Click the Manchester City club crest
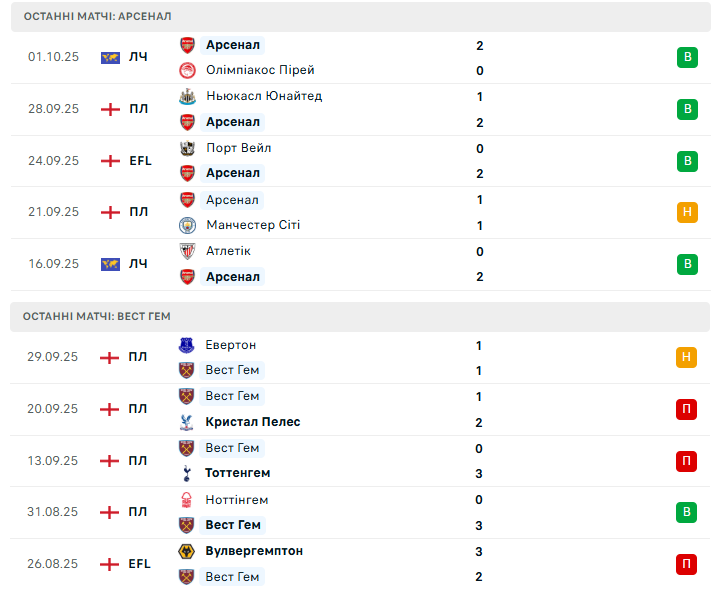 pyautogui.click(x=187, y=225)
